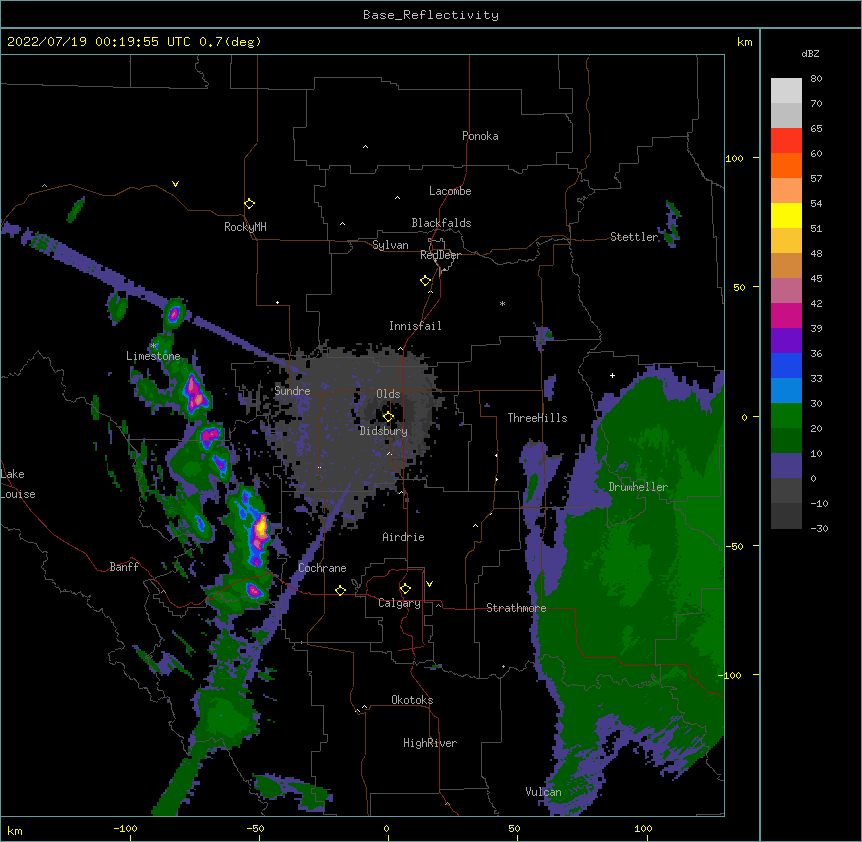Click the Olds label
Viewport: 862px width, 842px height.
(x=388, y=394)
